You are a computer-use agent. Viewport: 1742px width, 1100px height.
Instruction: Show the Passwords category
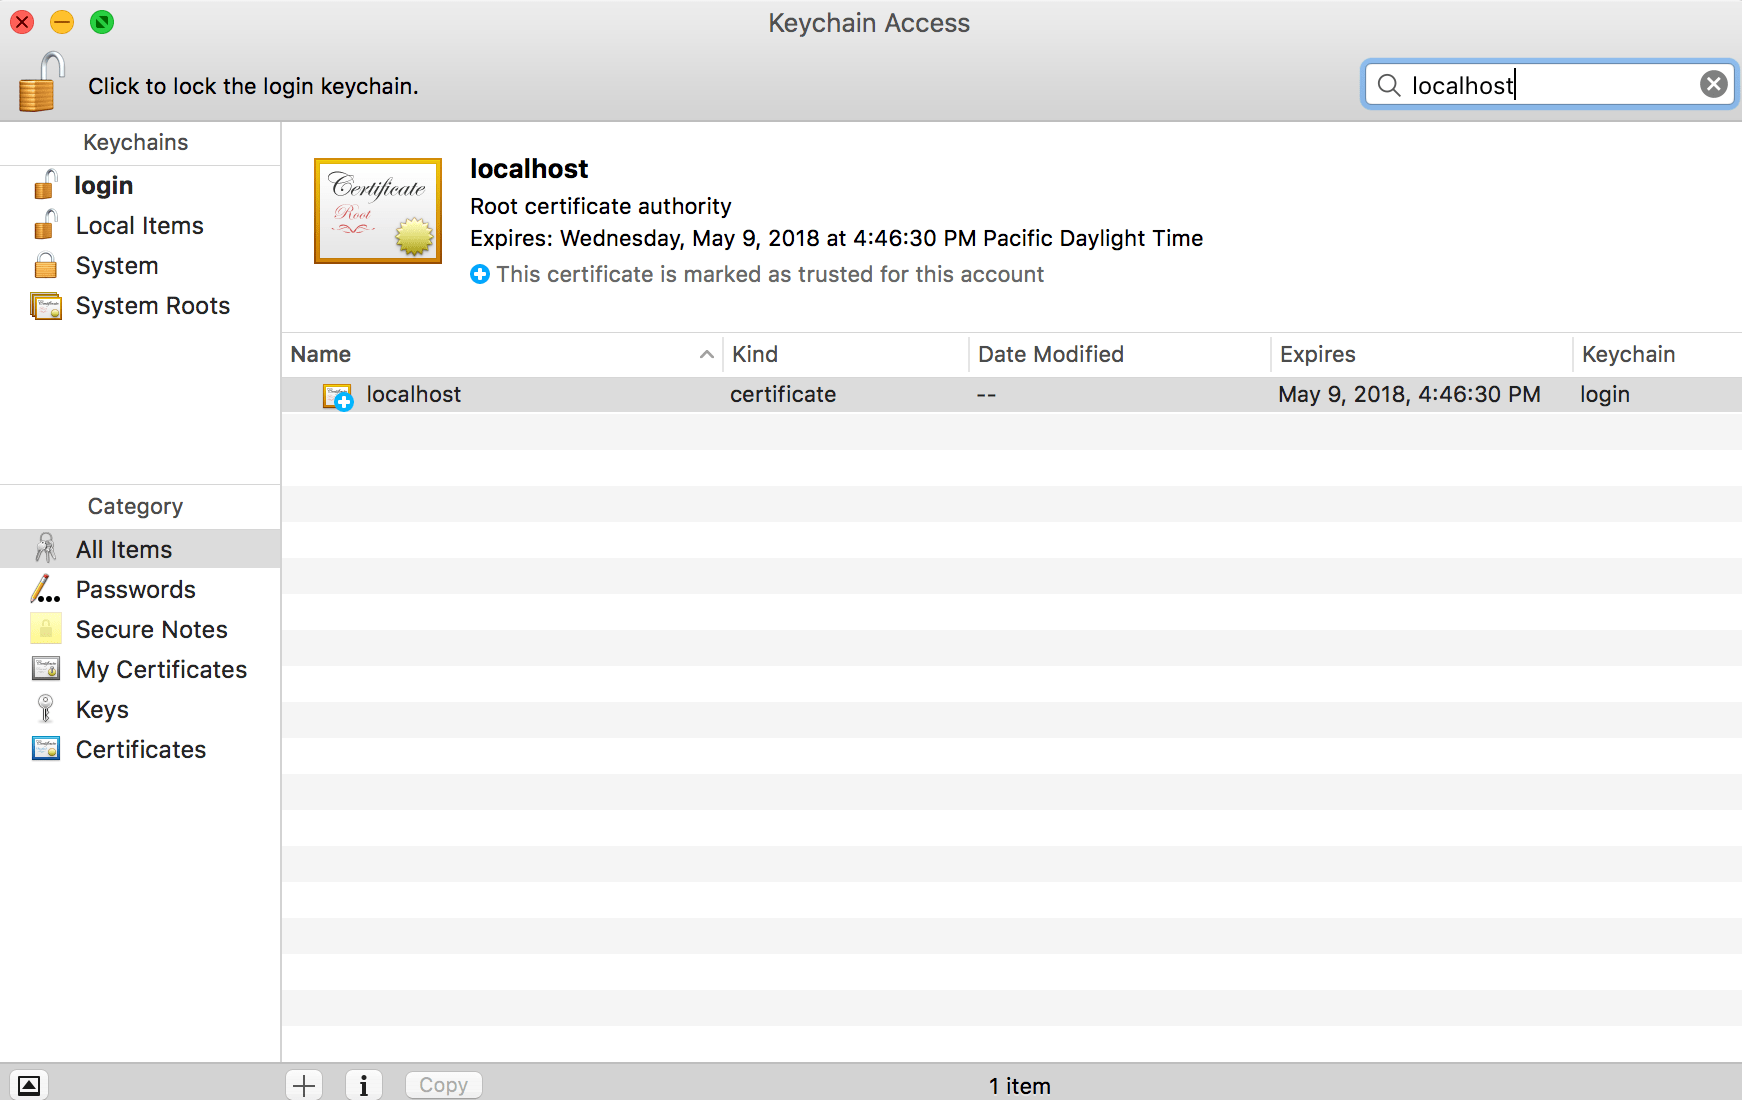tap(140, 589)
